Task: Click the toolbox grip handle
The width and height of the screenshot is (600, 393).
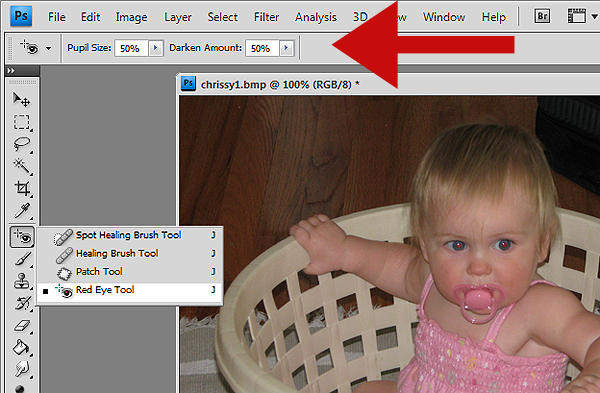Action: (x=22, y=82)
